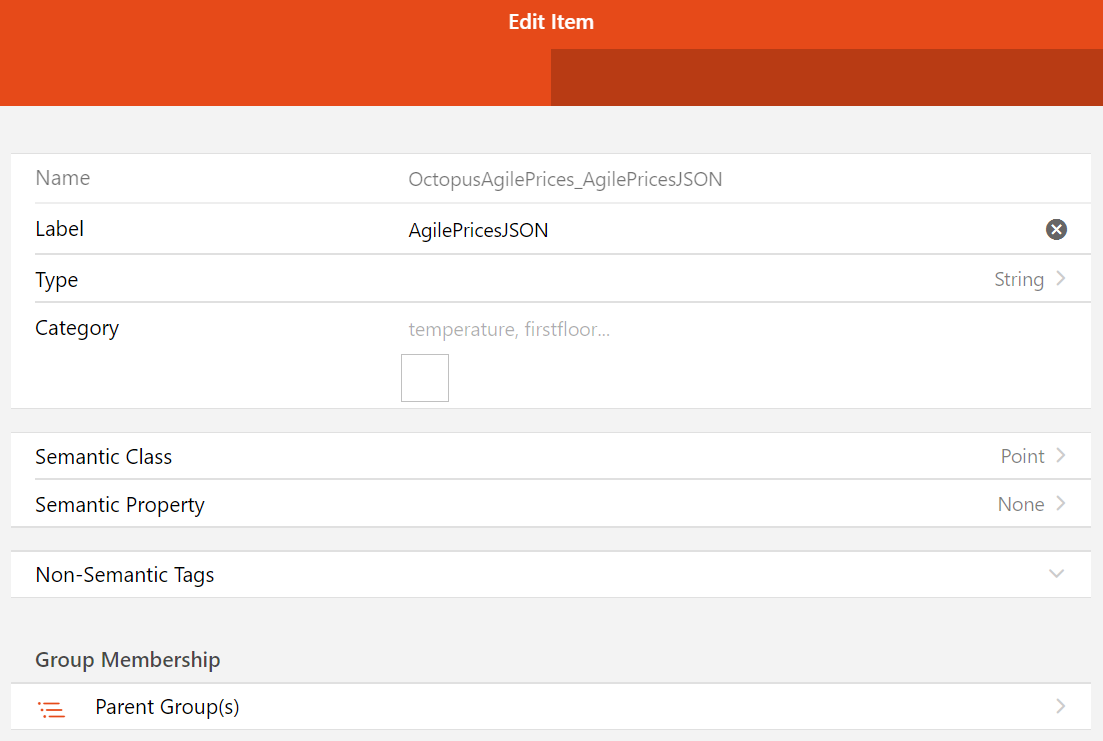Viewport: 1103px width, 741px height.
Task: Click the Name value OctopusAgilePrices_AgilePricesJSON
Action: (x=565, y=180)
